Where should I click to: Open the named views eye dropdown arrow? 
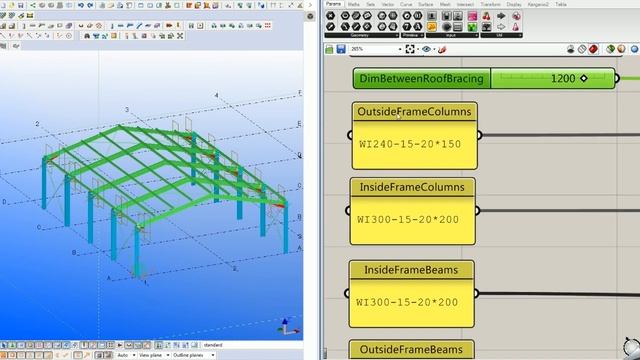point(434,49)
